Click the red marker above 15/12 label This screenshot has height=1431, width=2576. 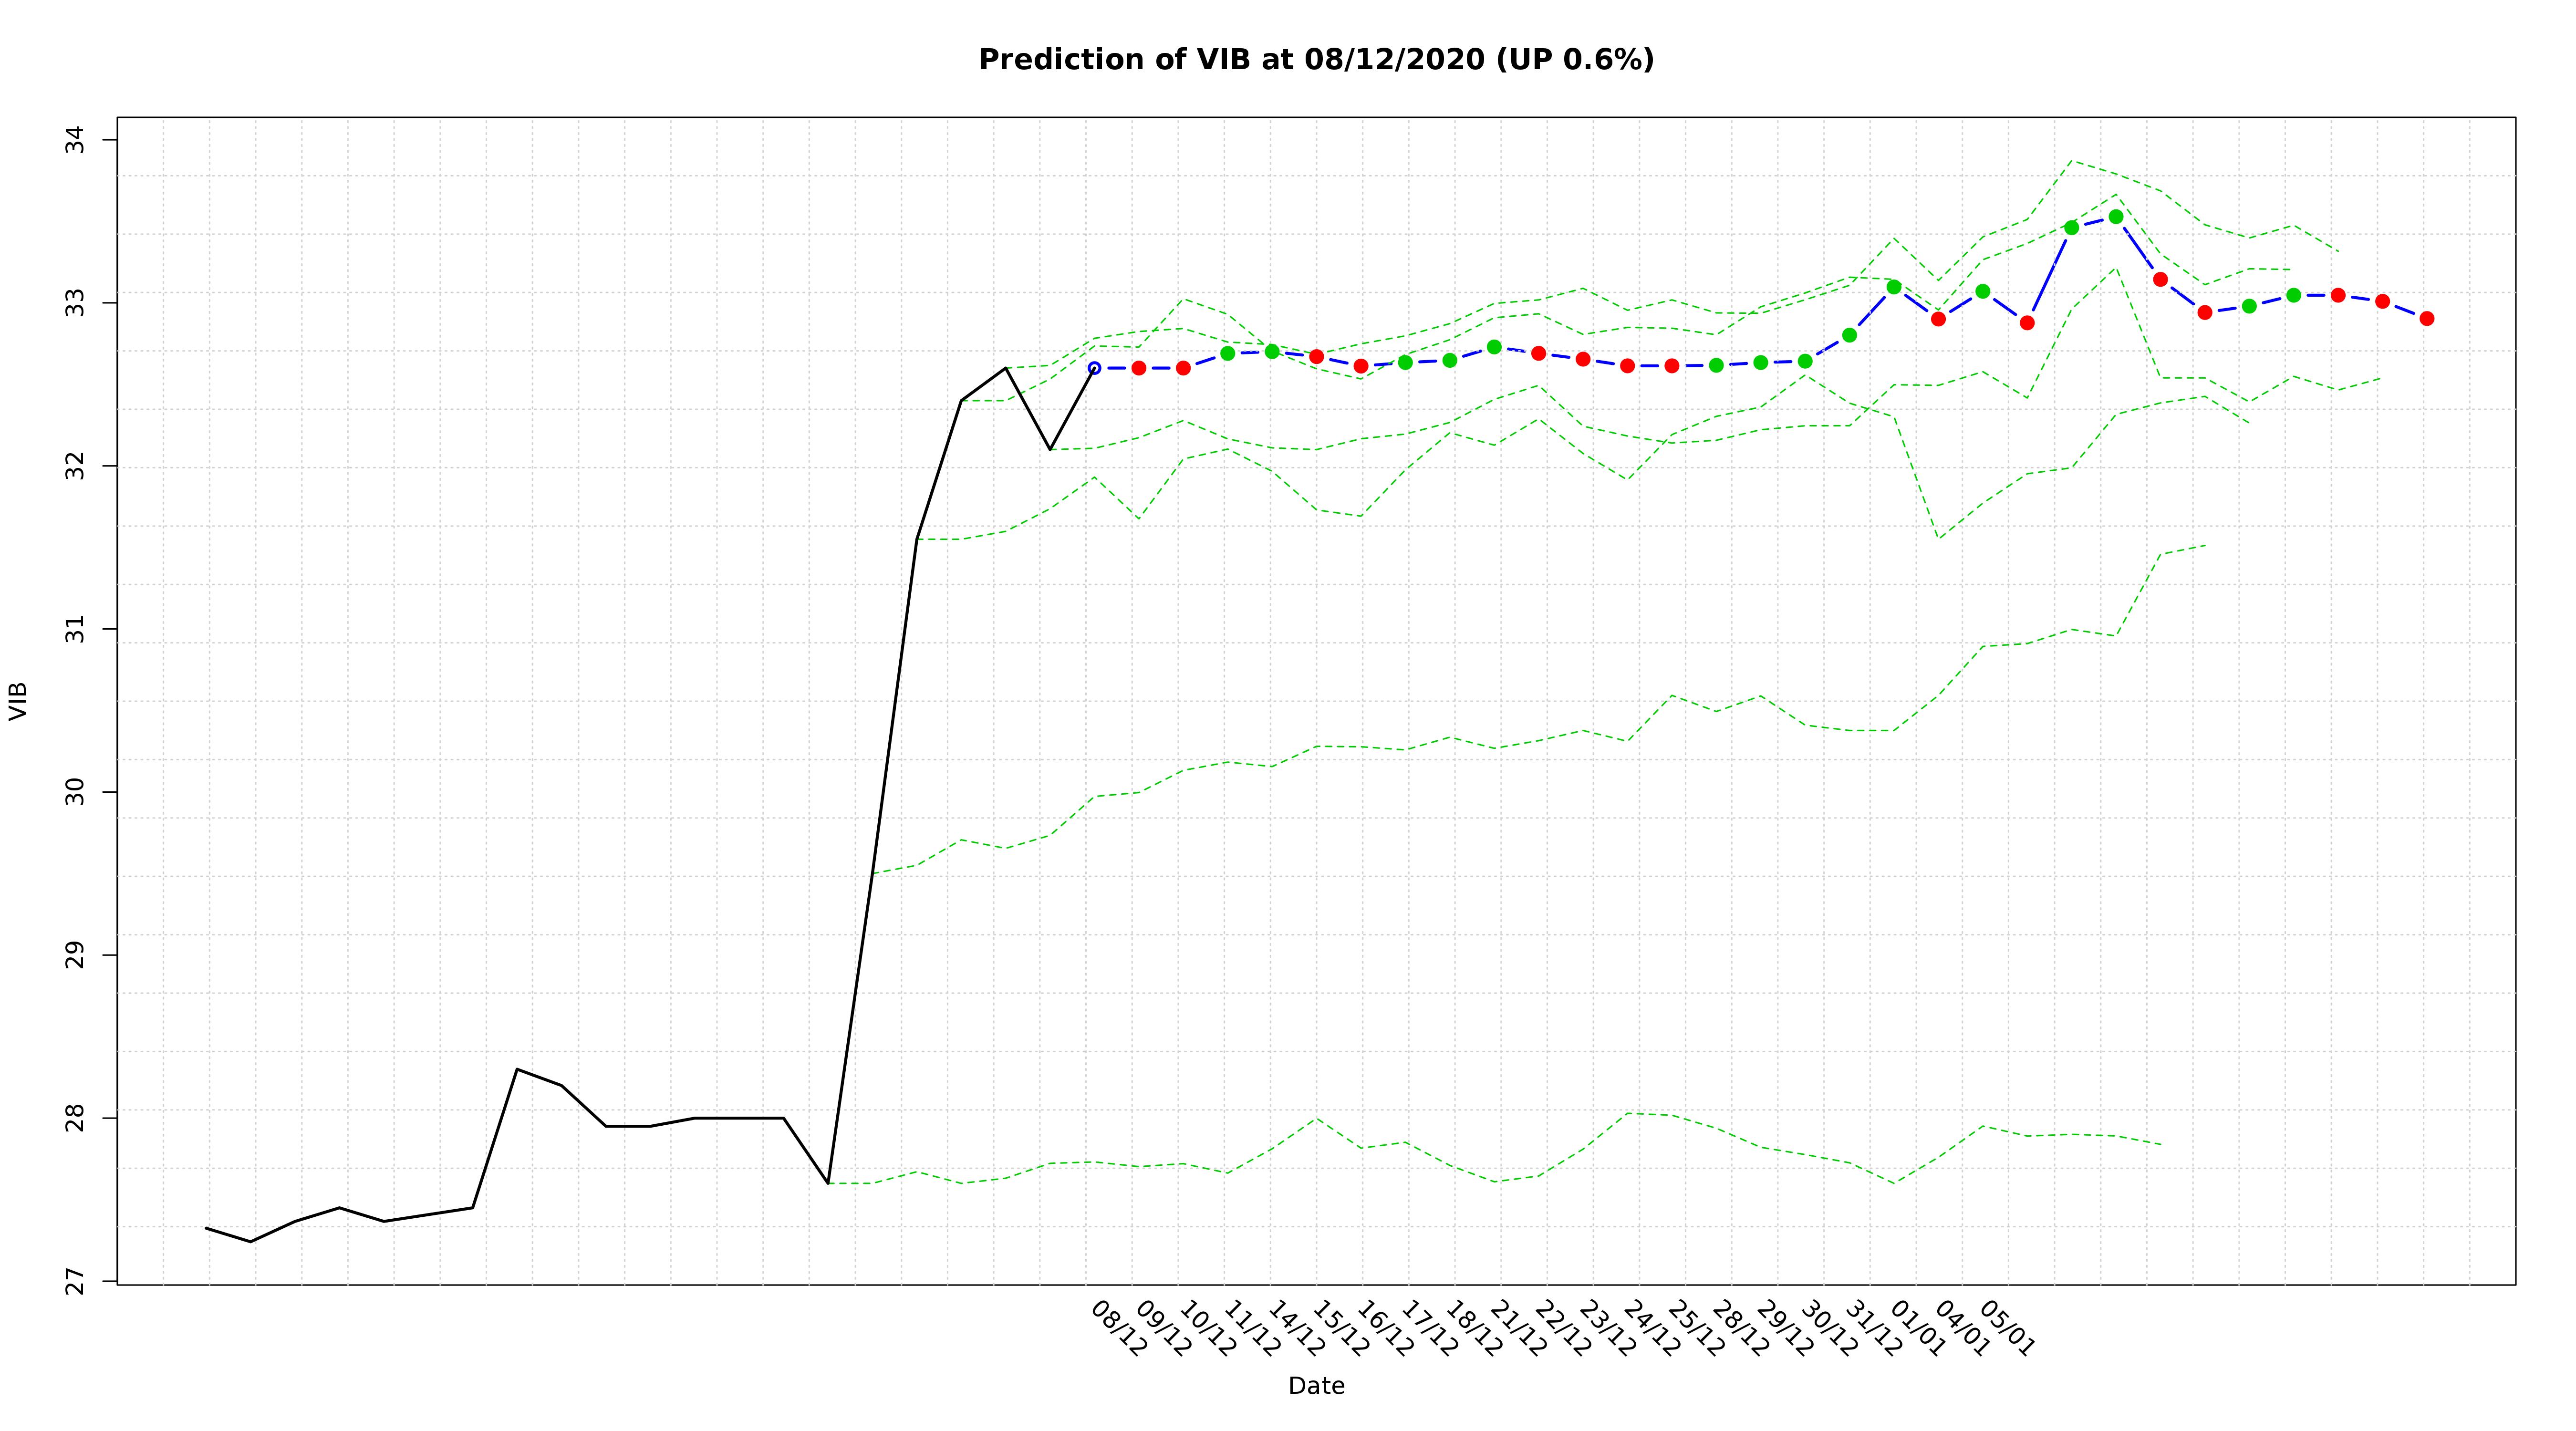1316,357
